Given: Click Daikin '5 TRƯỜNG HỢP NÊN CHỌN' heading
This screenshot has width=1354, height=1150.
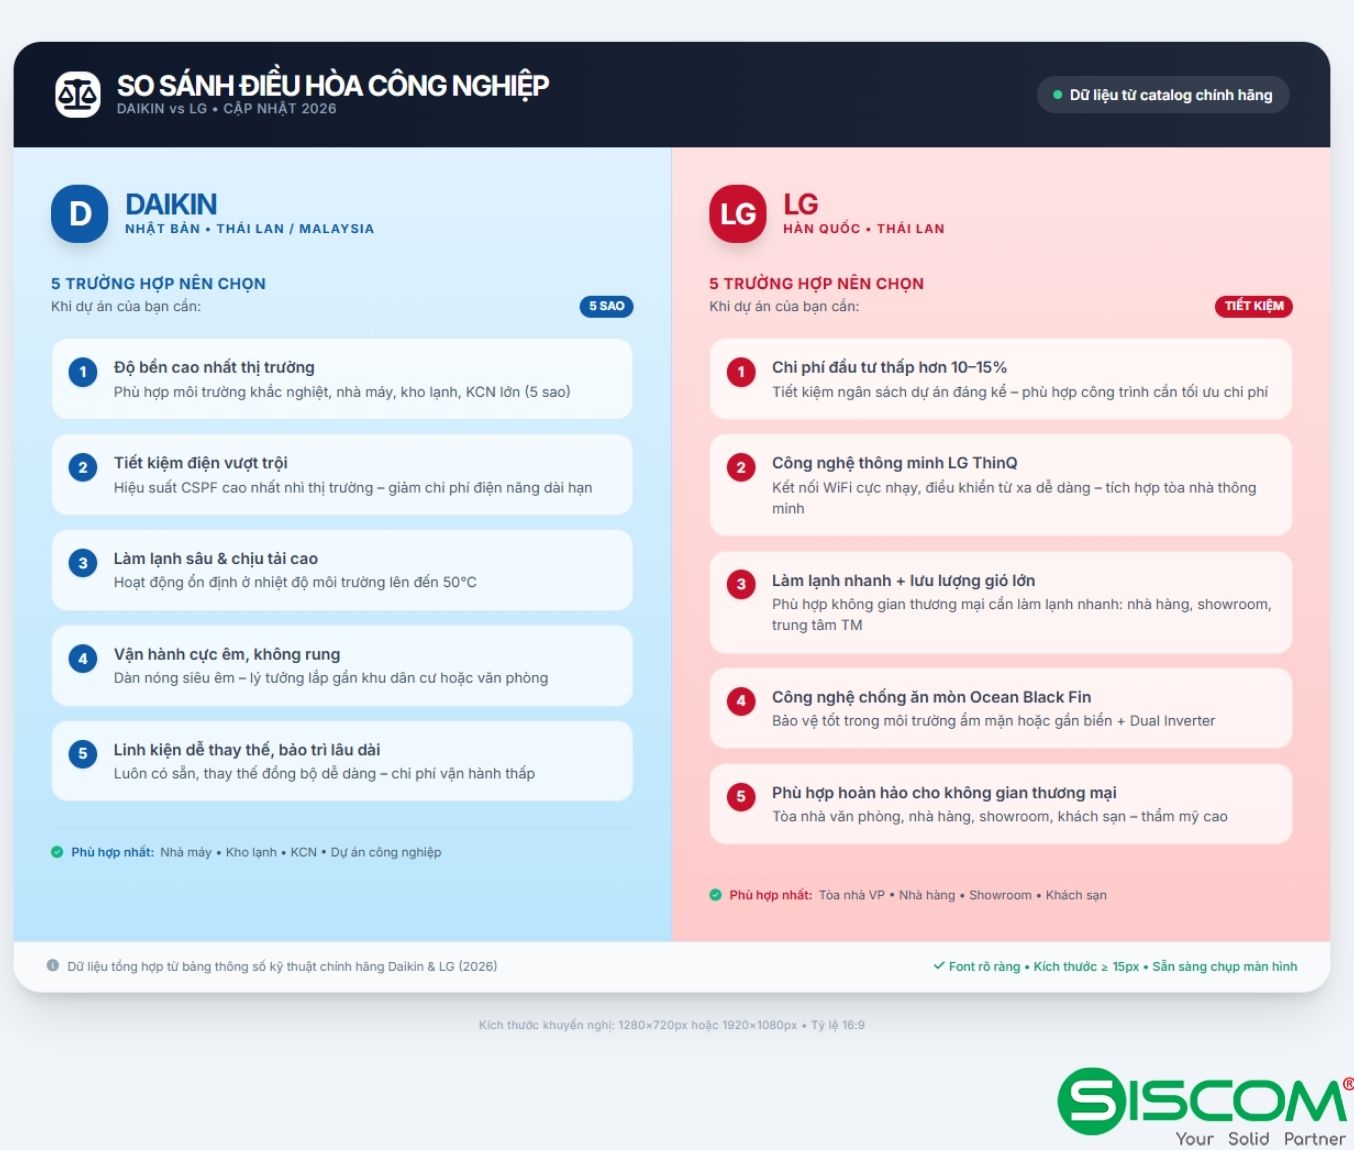Looking at the screenshot, I should [159, 284].
